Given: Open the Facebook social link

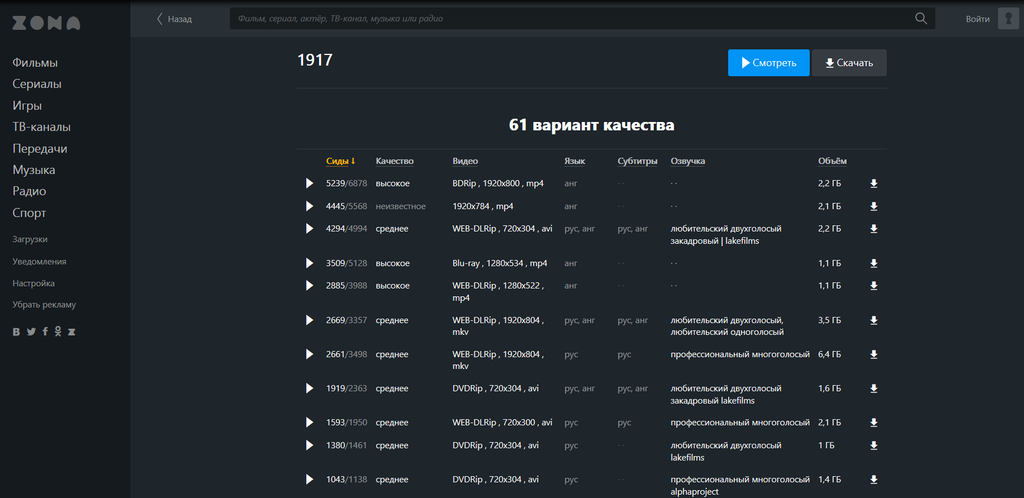Looking at the screenshot, I should click(45, 332).
